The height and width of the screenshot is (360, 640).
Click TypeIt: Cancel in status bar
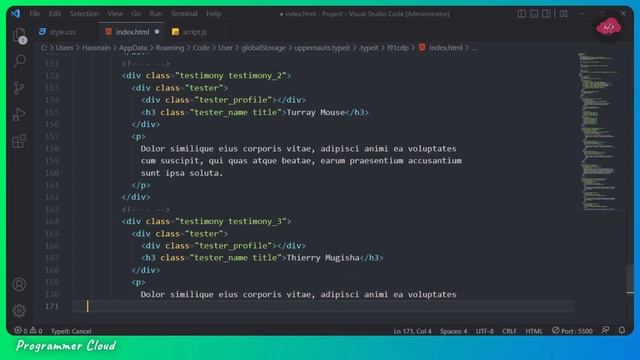click(71, 331)
